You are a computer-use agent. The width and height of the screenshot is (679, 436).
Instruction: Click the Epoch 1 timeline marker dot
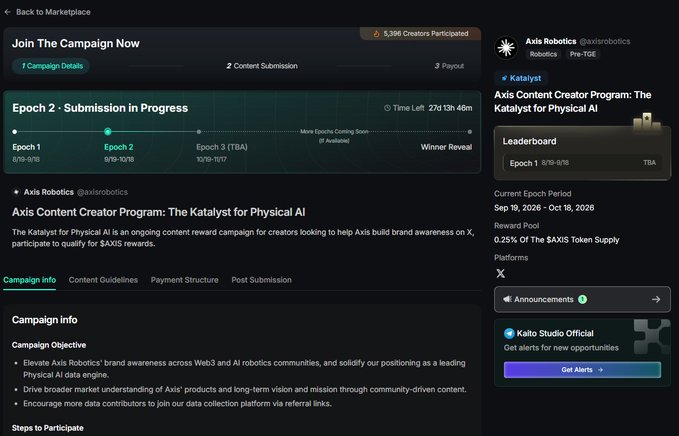click(15, 132)
